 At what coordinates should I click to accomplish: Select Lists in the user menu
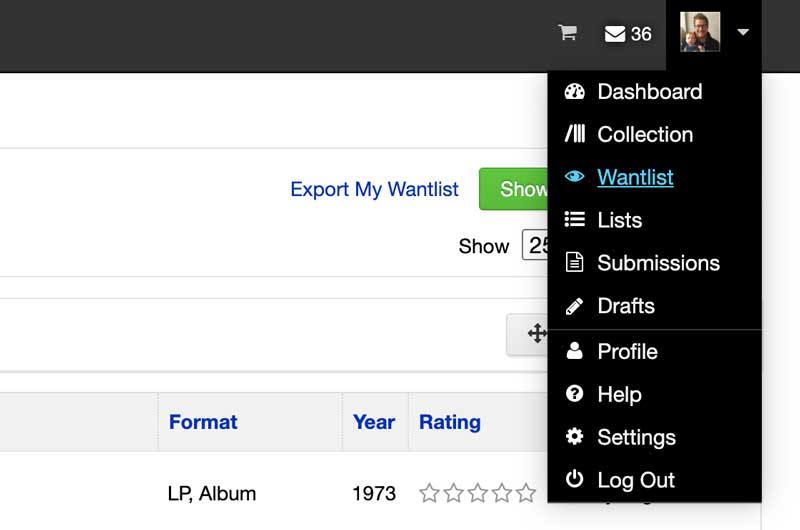point(619,220)
